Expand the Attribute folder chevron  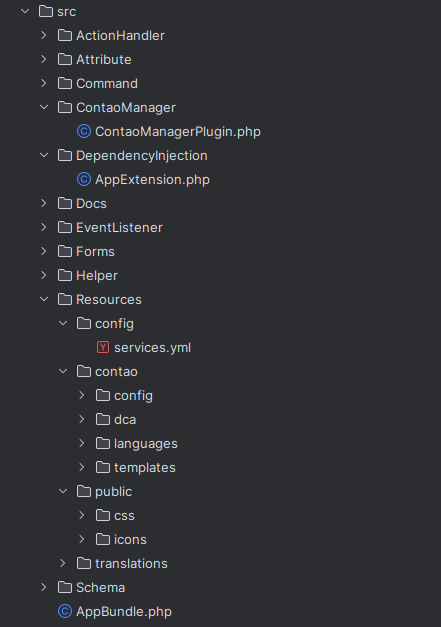coord(44,59)
